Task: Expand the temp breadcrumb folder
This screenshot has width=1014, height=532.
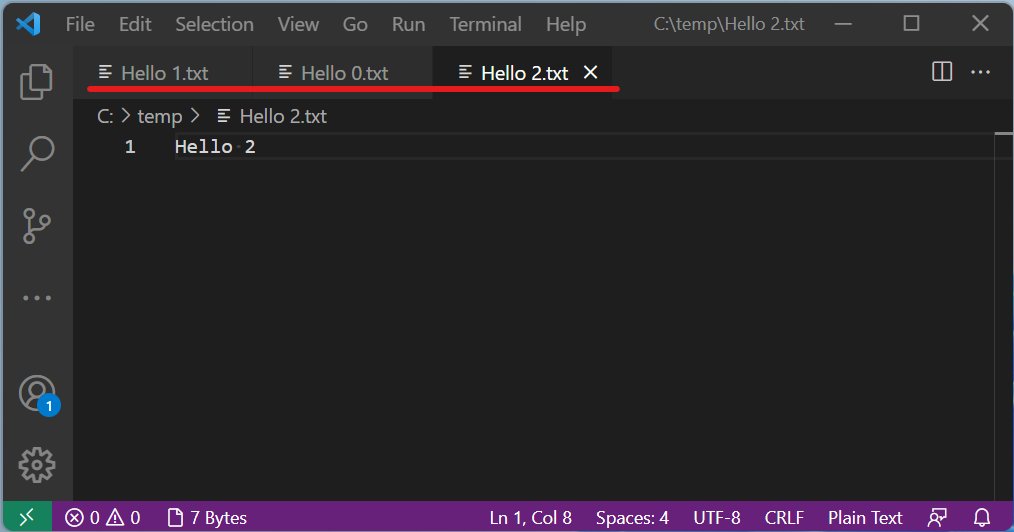Action: [x=160, y=116]
